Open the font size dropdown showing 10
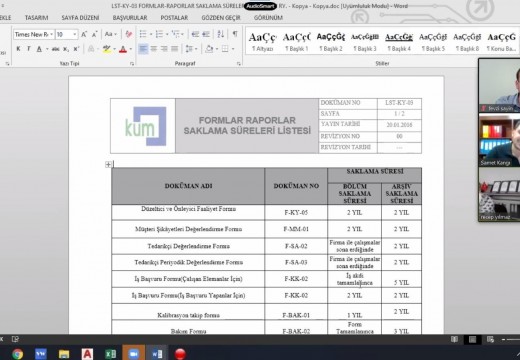This screenshot has width=520, height=360. [66, 34]
